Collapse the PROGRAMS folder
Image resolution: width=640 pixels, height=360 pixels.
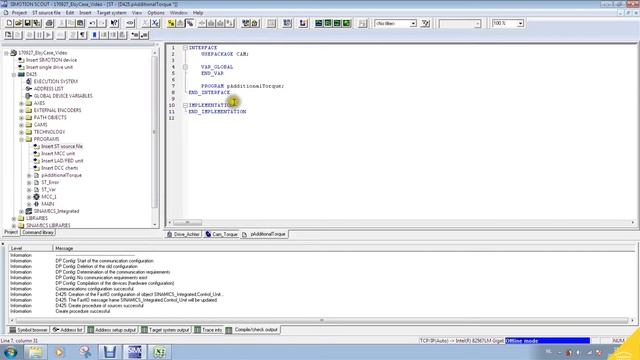(x=22, y=139)
